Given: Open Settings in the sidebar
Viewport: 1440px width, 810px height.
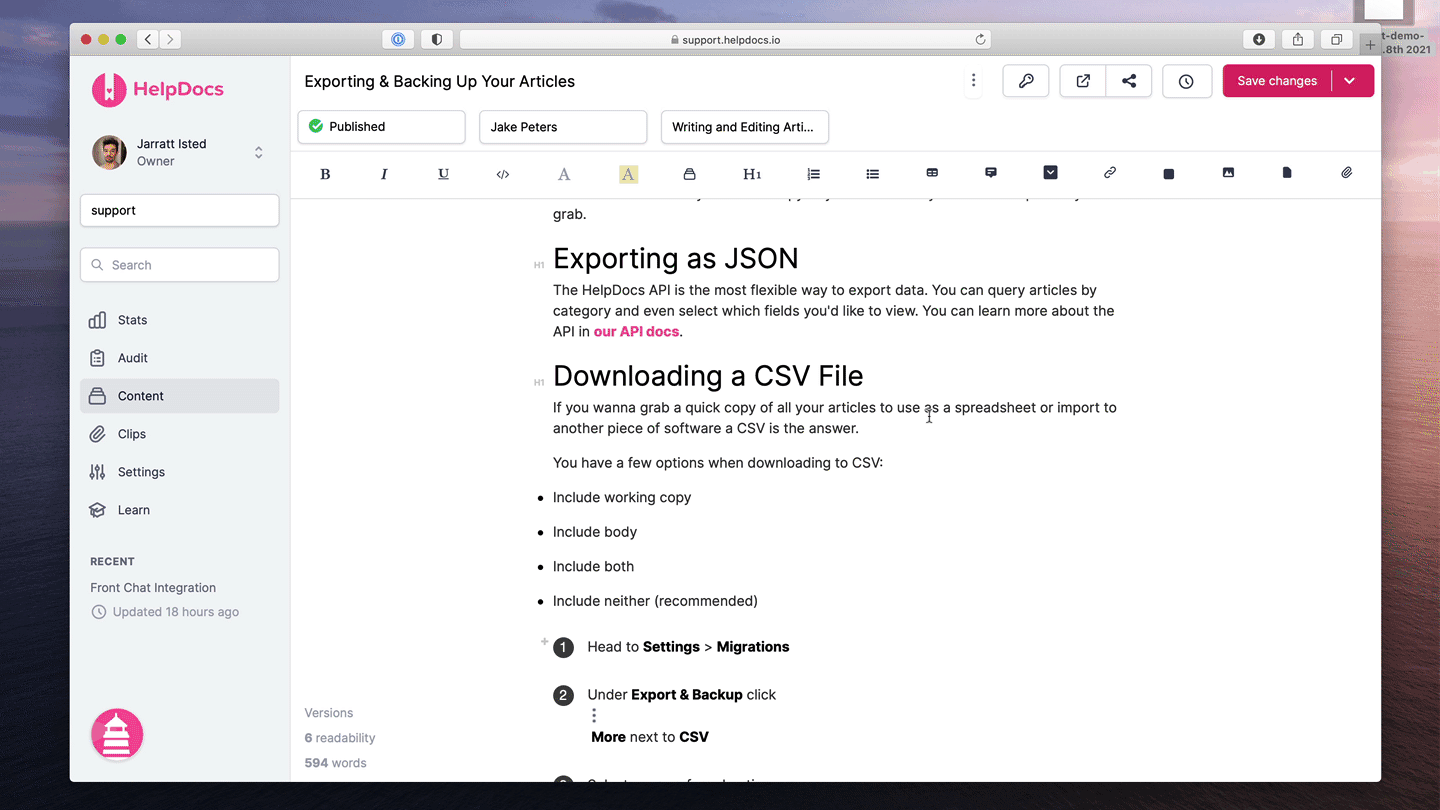Looking at the screenshot, I should [179, 472].
